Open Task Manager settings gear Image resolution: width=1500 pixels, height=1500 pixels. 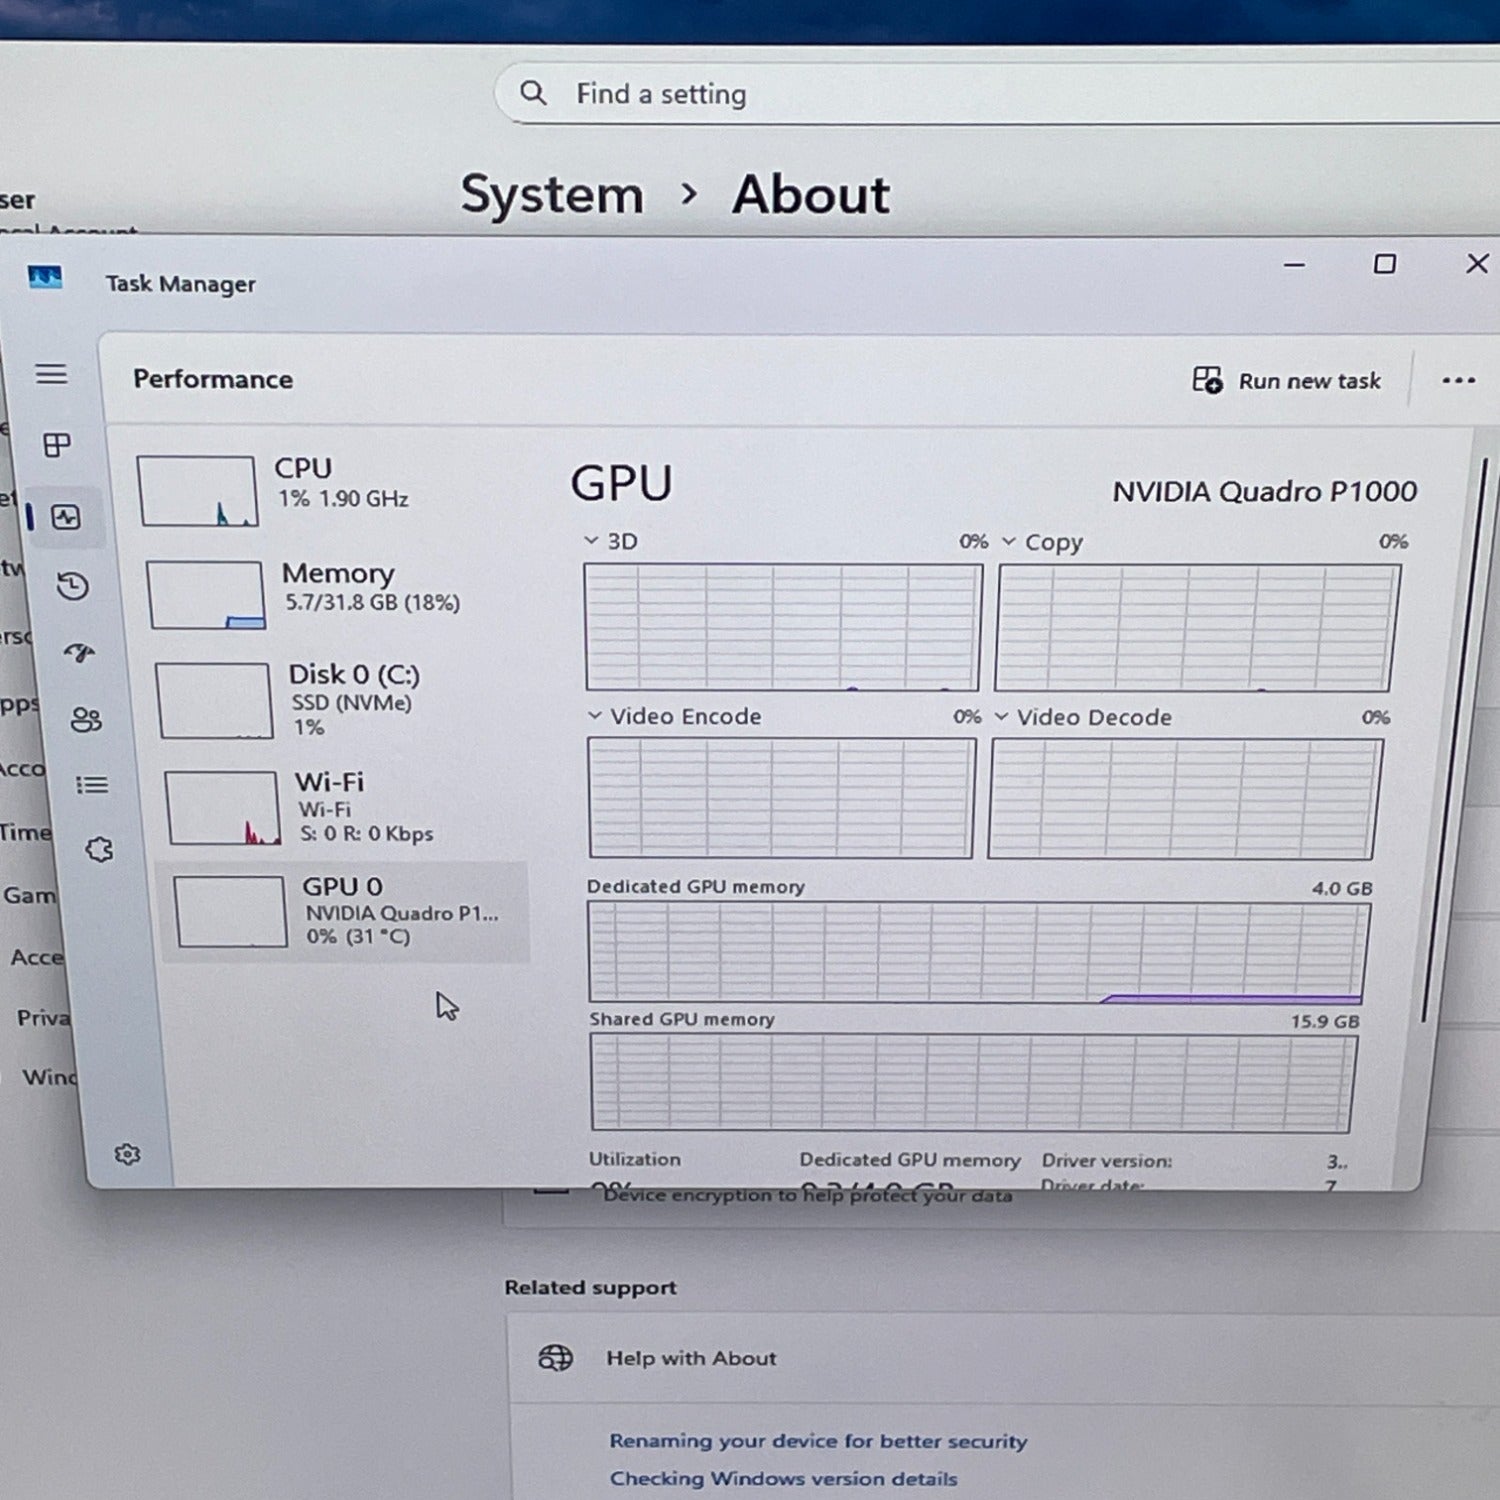127,1154
